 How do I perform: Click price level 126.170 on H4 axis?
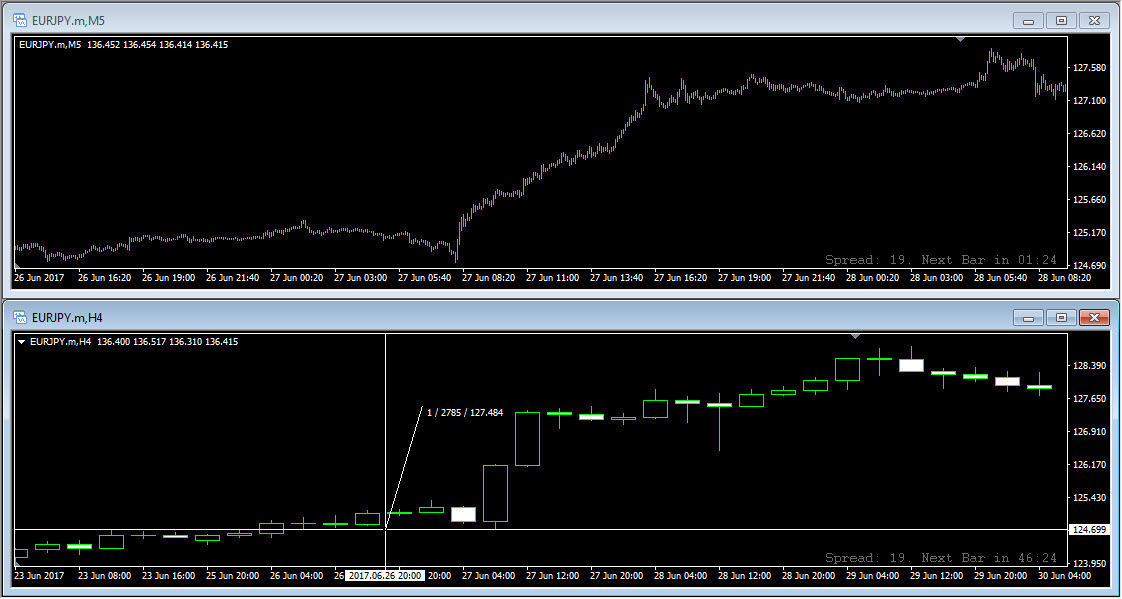tap(1088, 464)
